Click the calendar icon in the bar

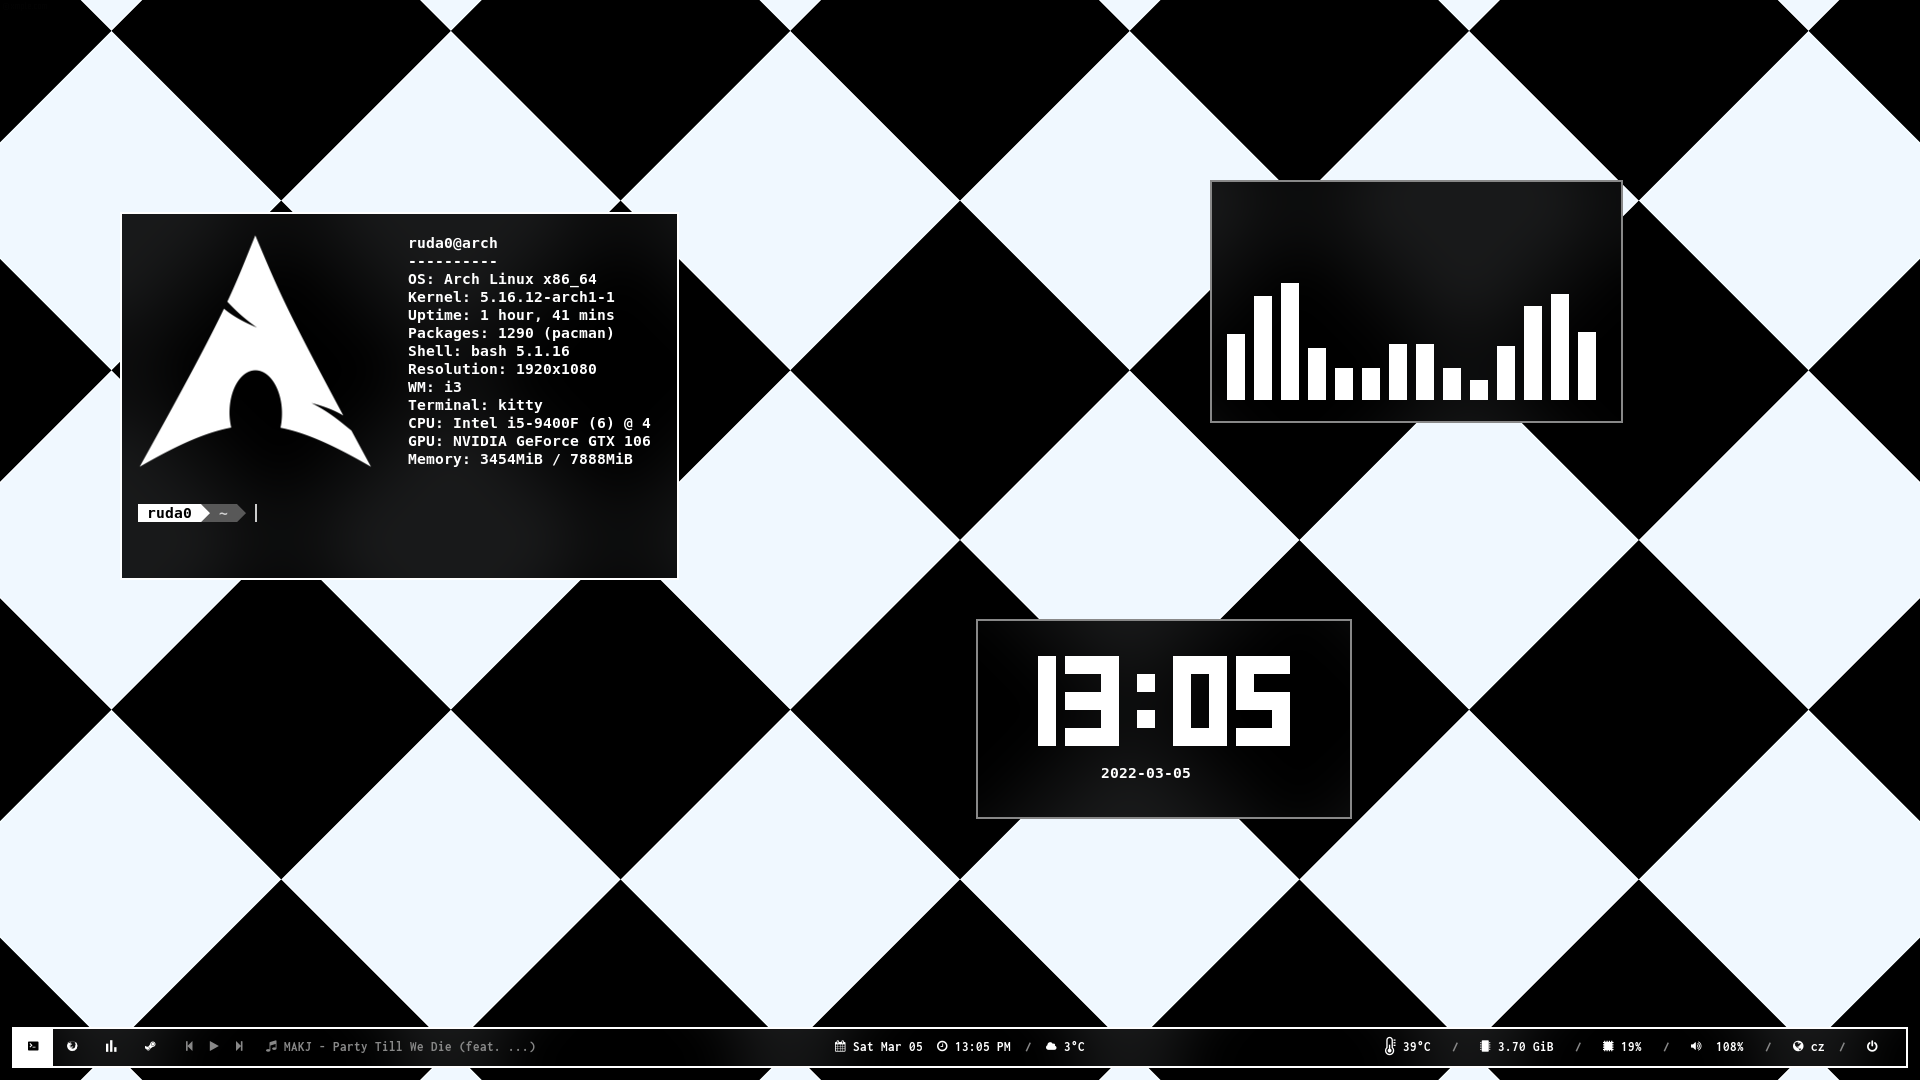(841, 1046)
